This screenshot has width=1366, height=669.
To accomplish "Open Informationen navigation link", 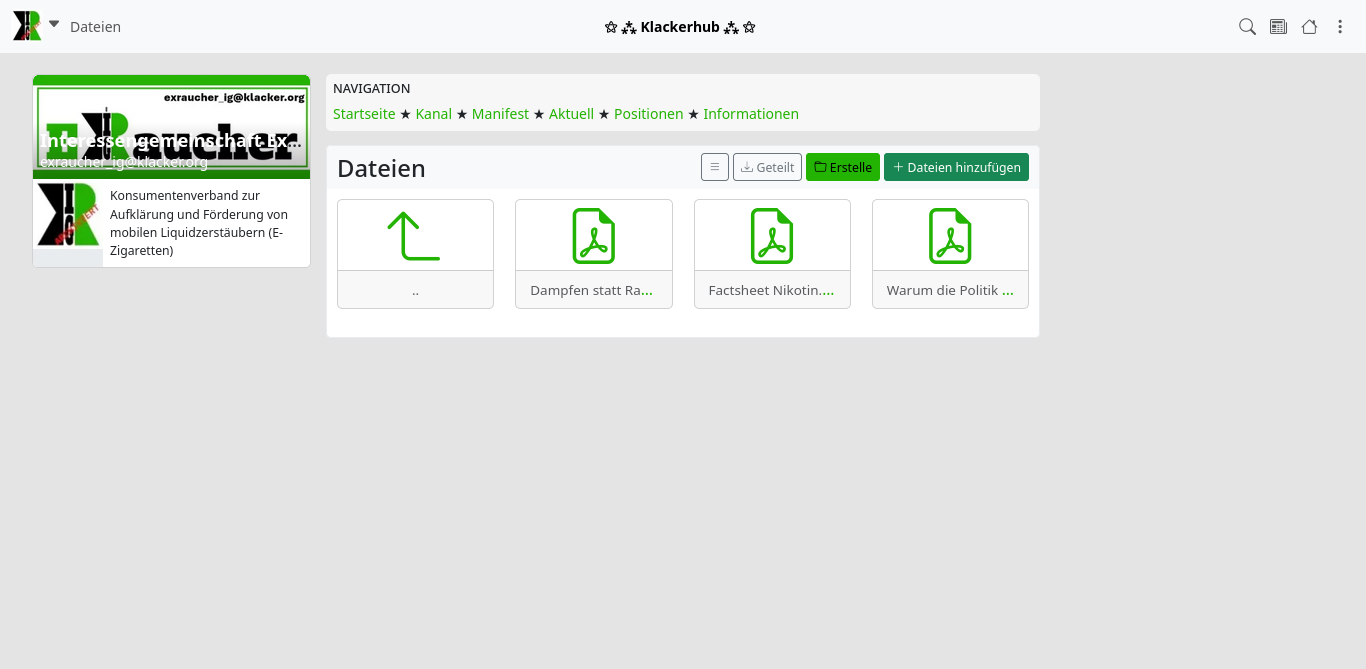I will click(x=751, y=114).
